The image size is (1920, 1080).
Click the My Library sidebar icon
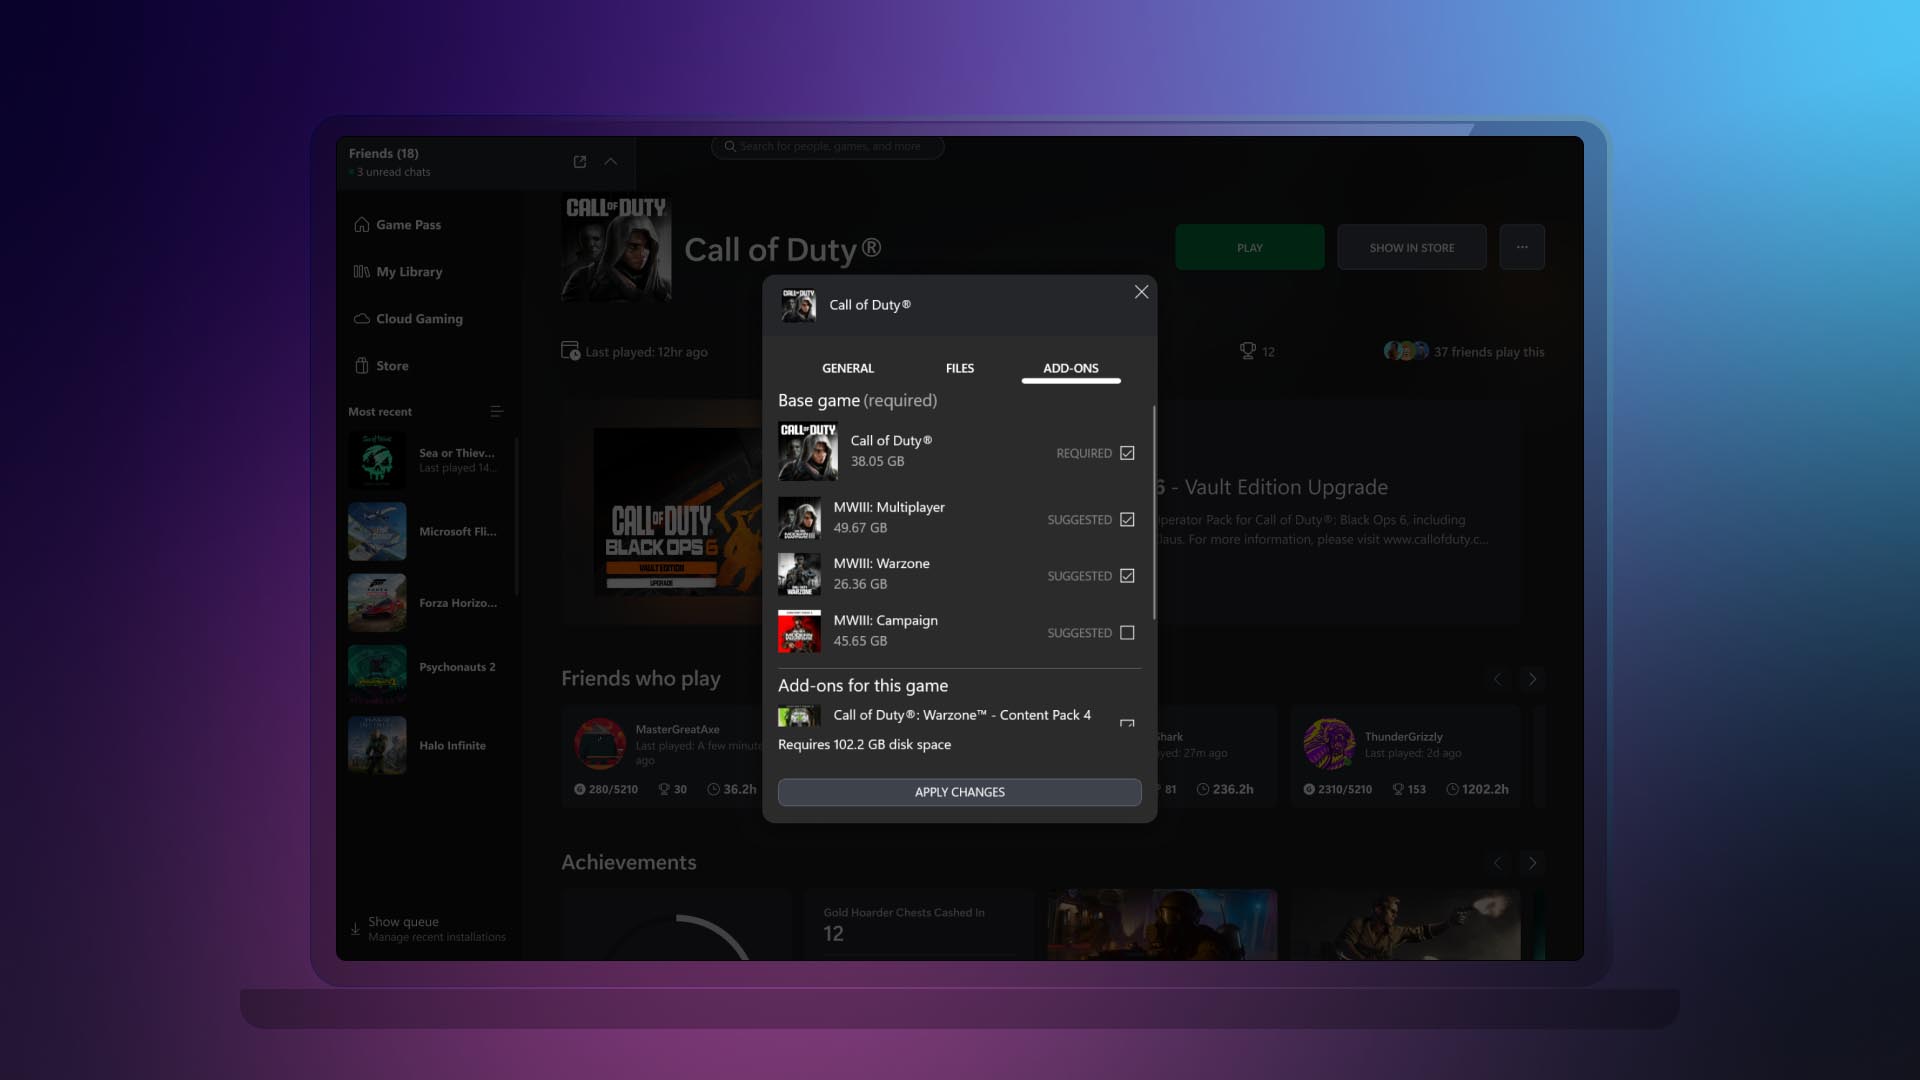pyautogui.click(x=363, y=270)
